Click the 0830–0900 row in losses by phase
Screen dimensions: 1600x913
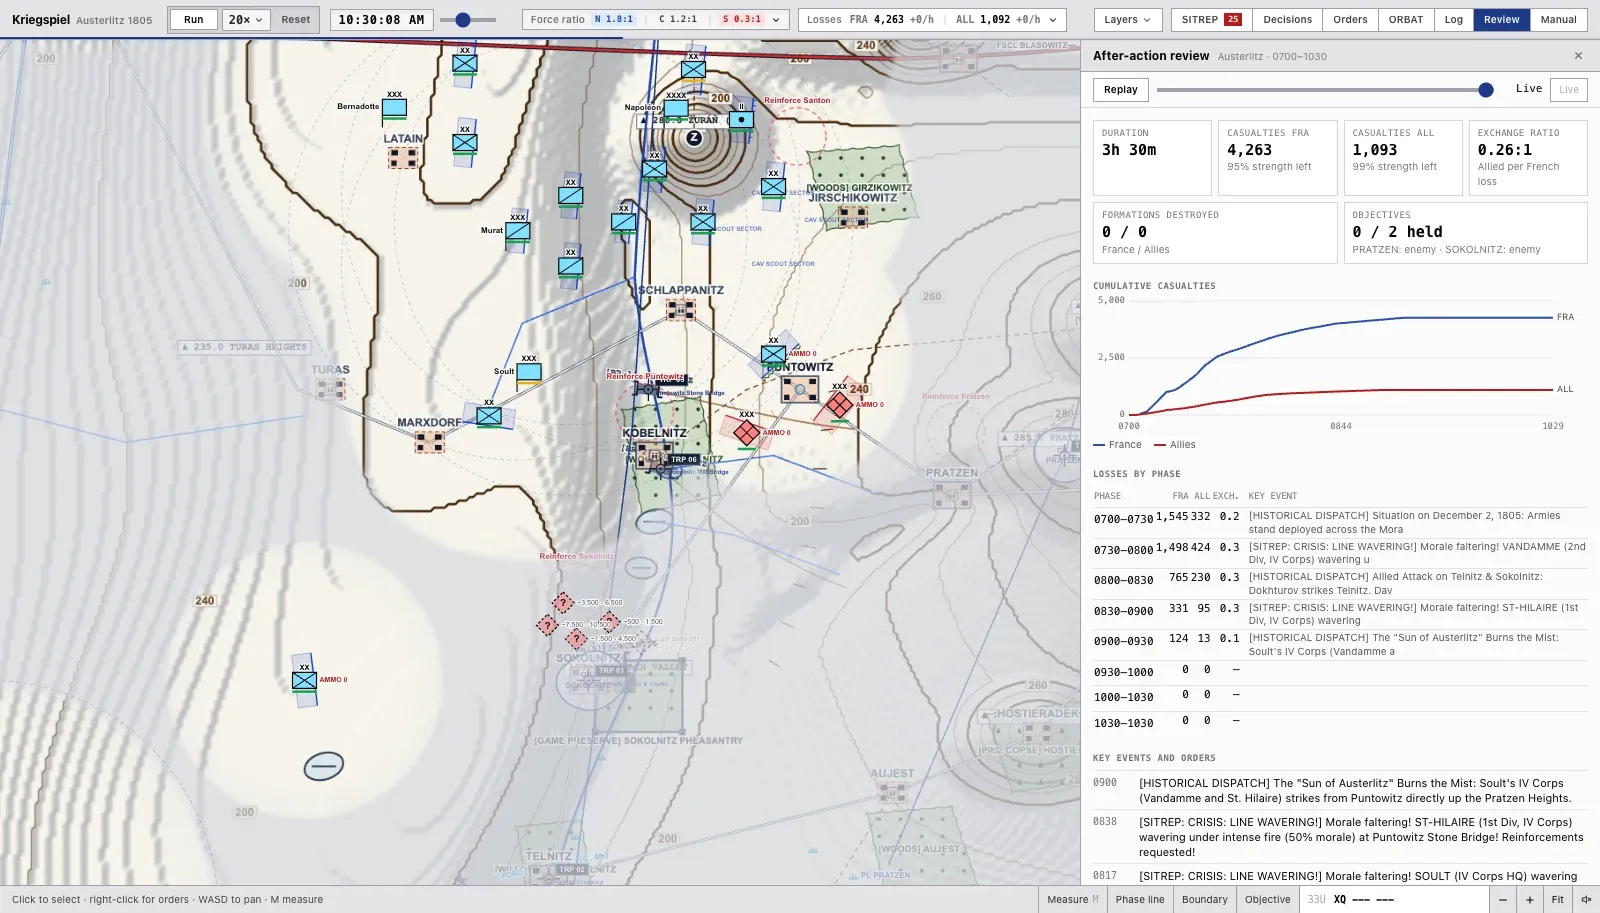click(x=1340, y=614)
